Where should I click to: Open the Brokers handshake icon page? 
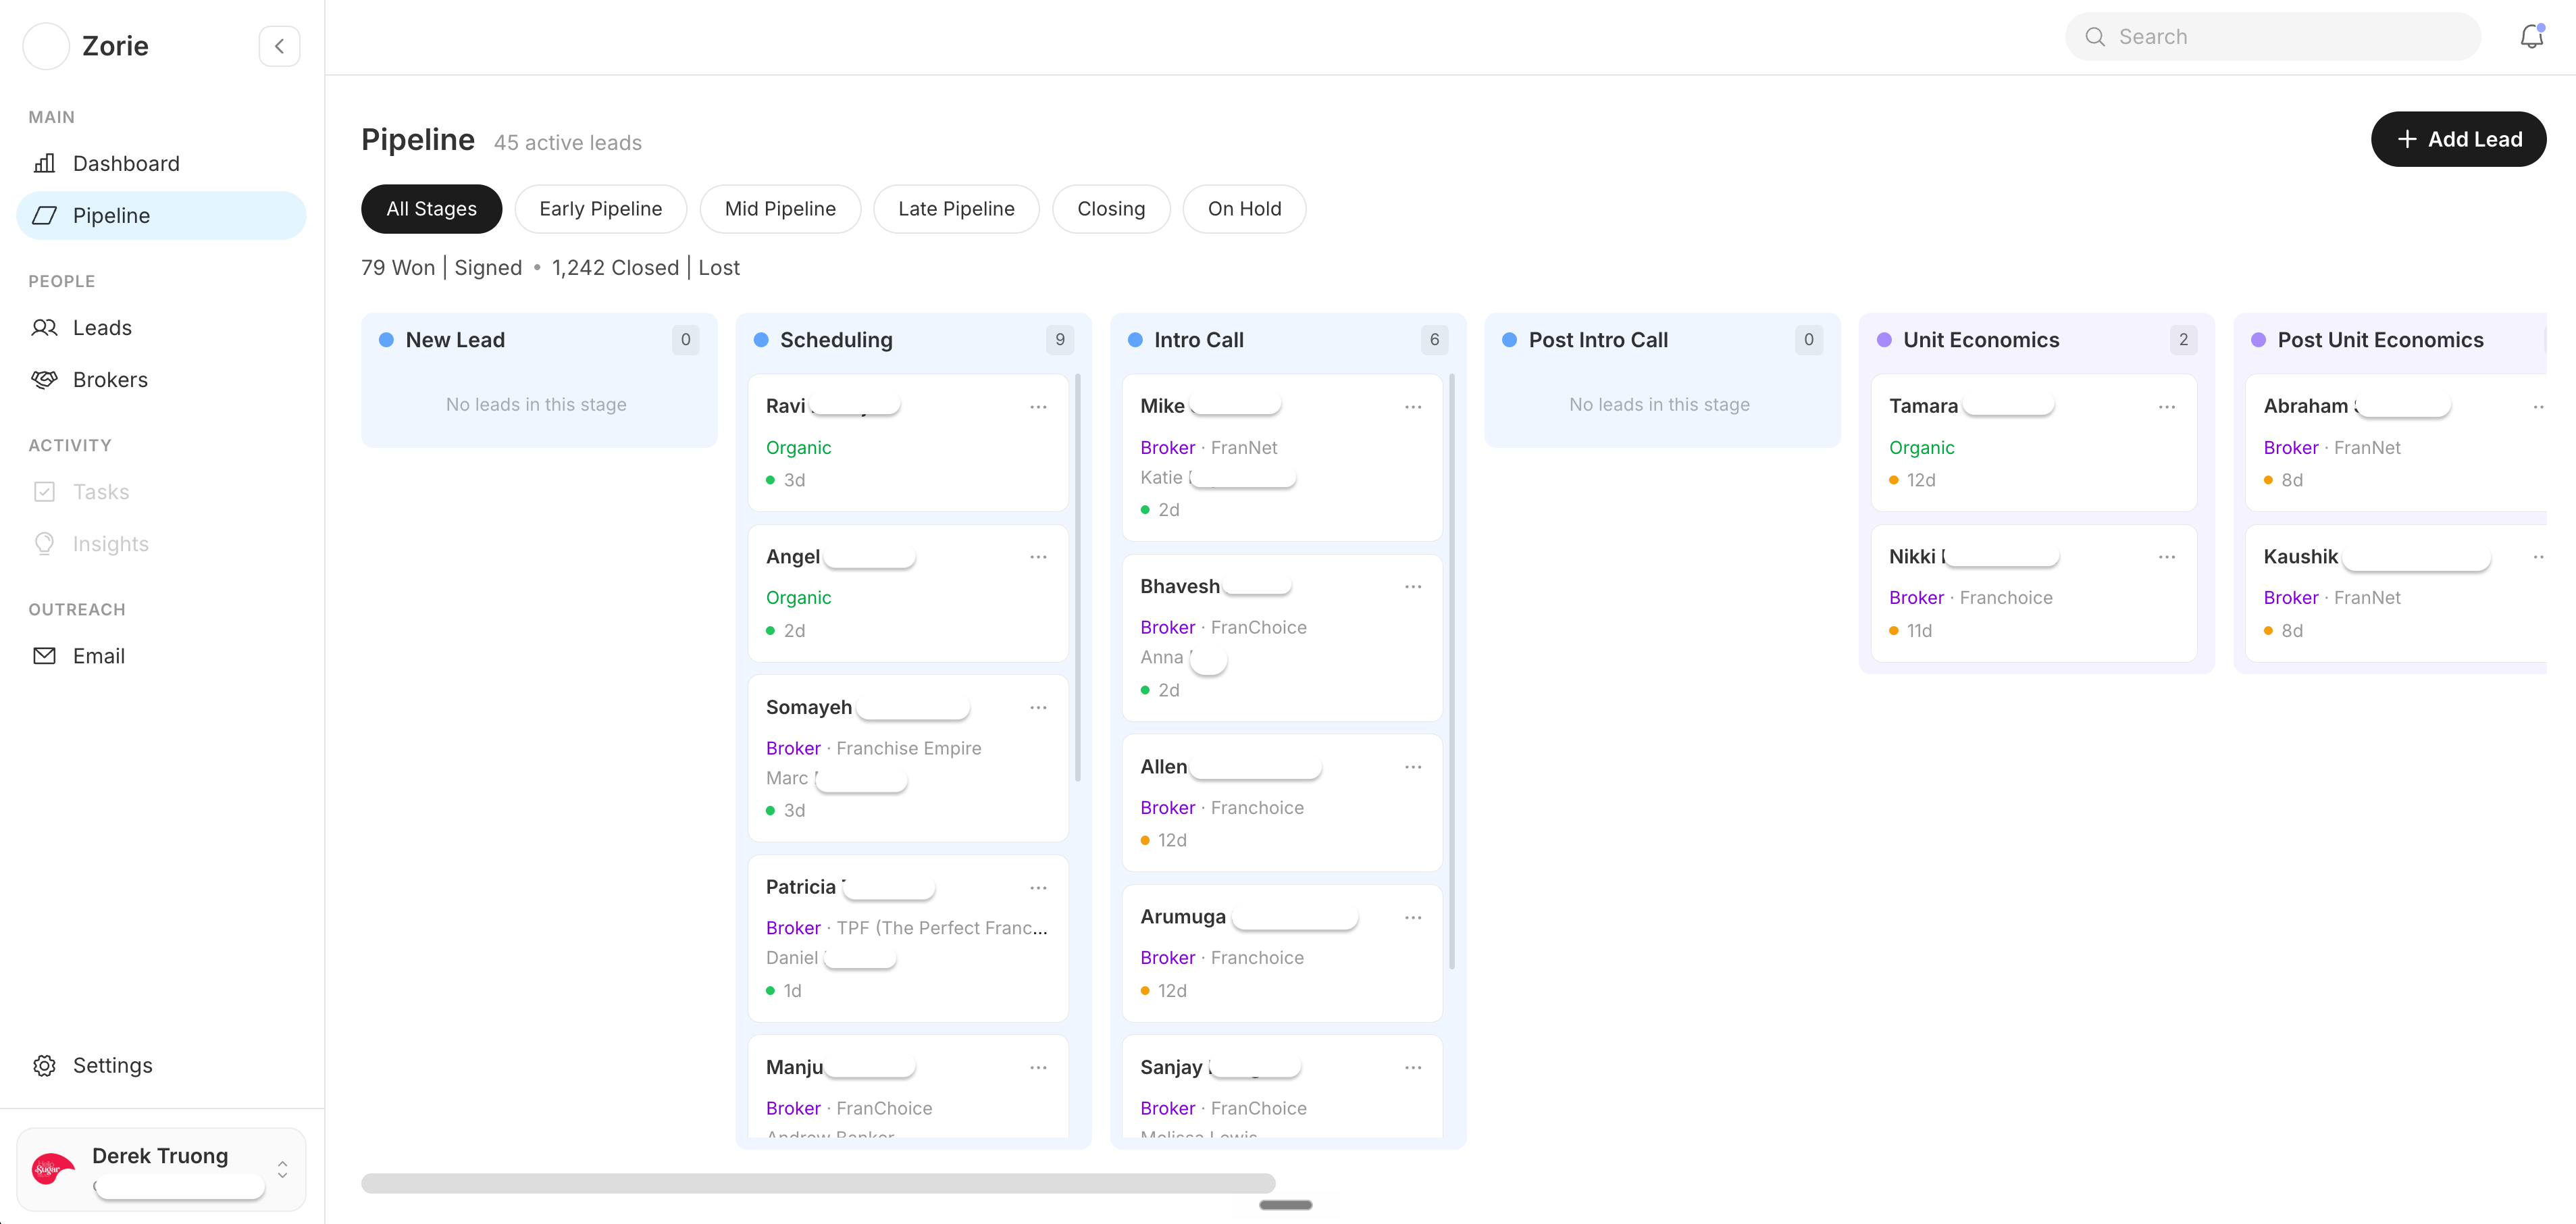point(45,380)
